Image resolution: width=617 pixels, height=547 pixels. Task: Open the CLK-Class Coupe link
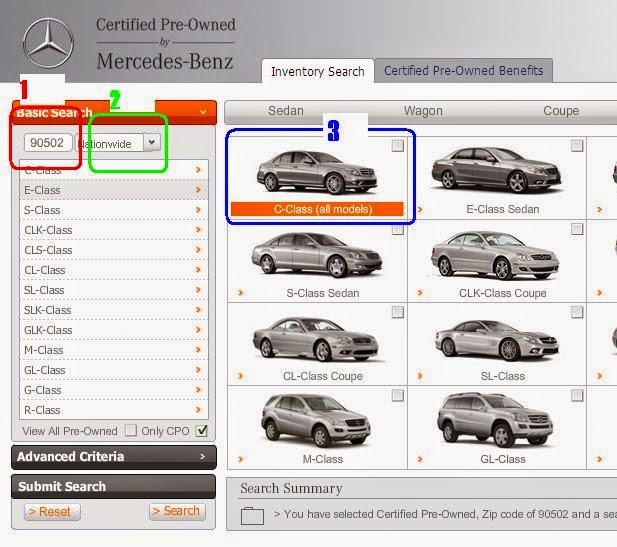tap(502, 293)
